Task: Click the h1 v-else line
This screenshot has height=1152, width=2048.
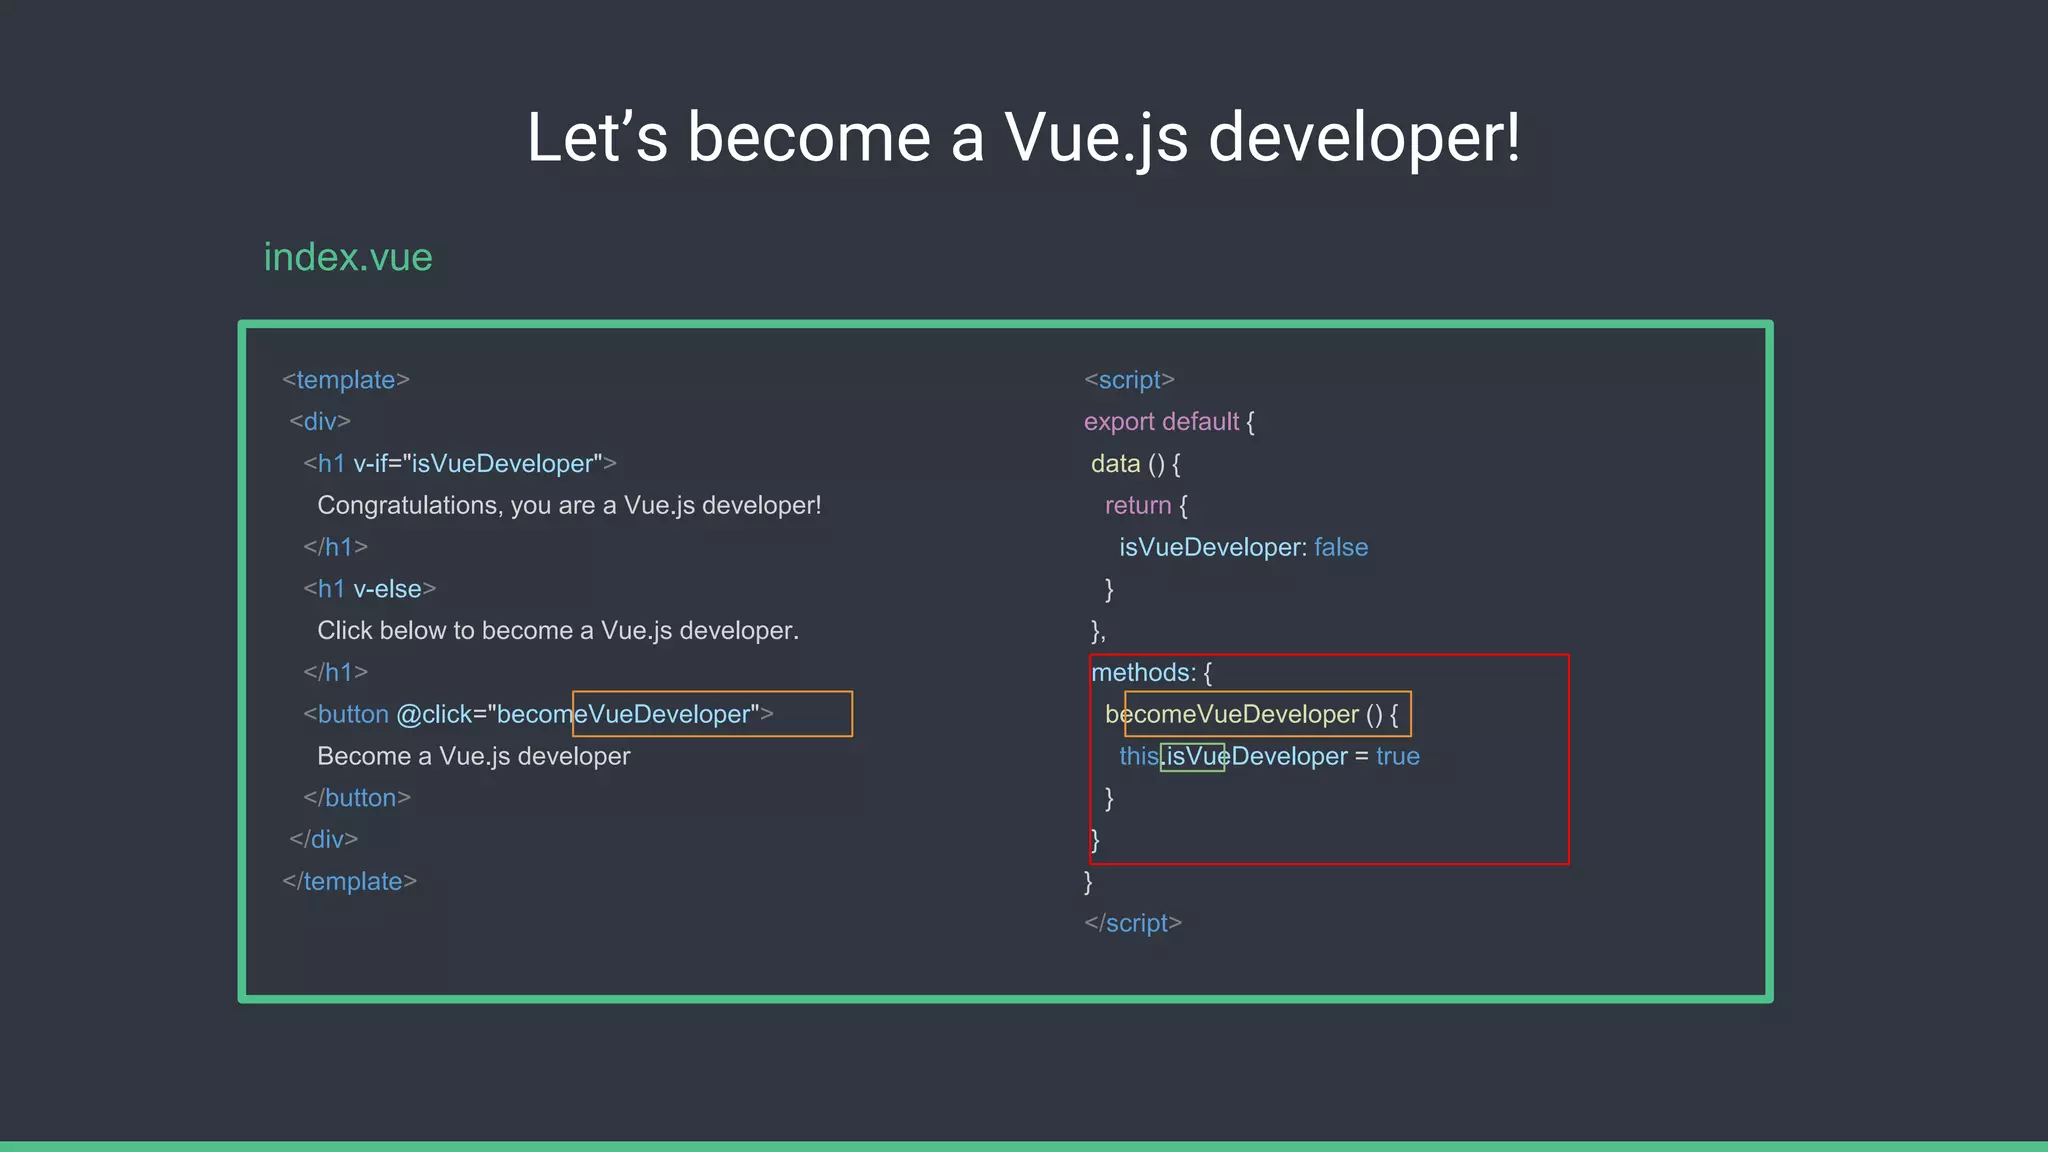Action: pyautogui.click(x=370, y=589)
